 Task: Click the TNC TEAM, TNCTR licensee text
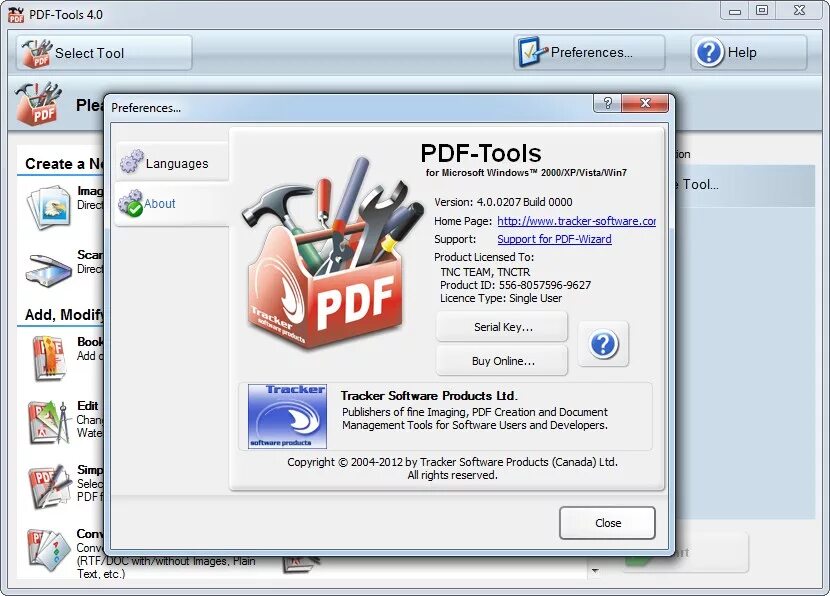pos(485,272)
